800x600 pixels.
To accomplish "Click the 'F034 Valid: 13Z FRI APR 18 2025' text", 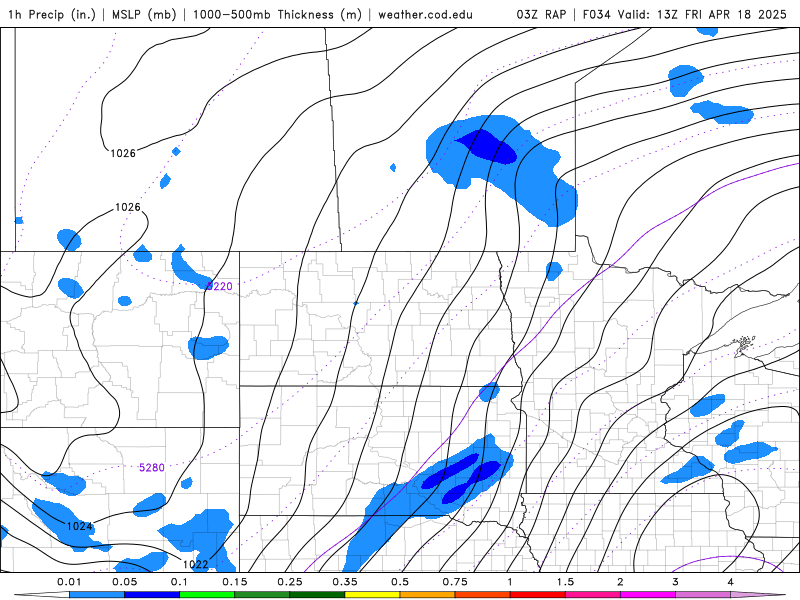I will pyautogui.click(x=685, y=14).
